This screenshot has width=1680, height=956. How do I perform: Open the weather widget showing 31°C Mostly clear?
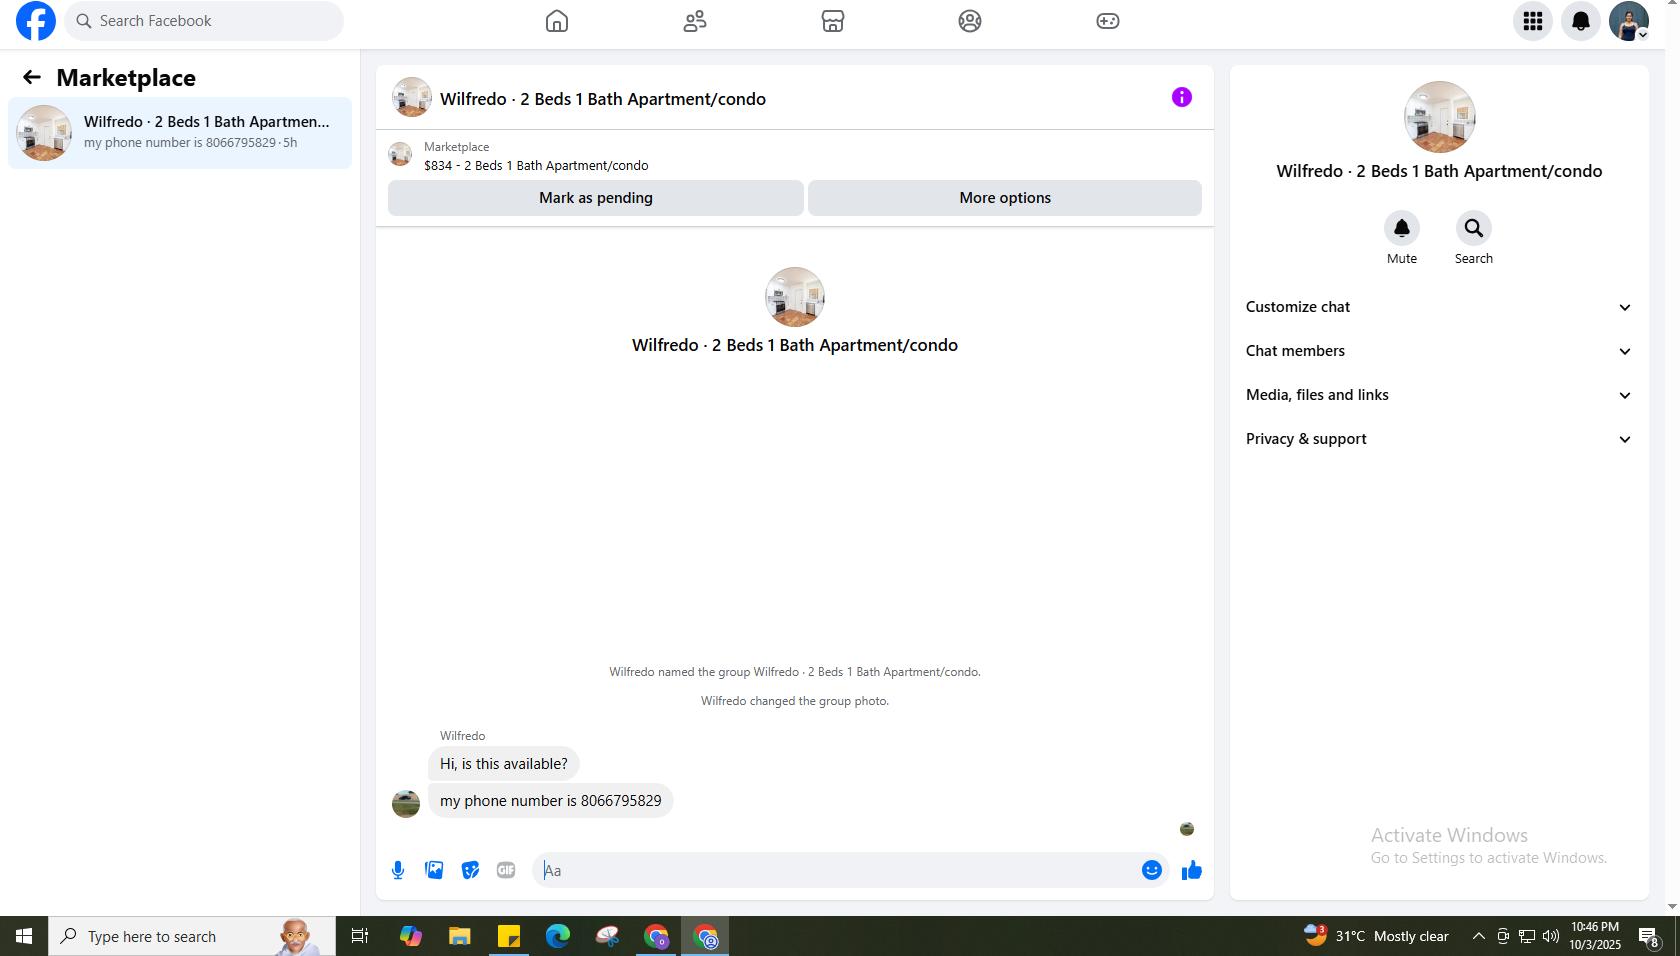pos(1376,936)
